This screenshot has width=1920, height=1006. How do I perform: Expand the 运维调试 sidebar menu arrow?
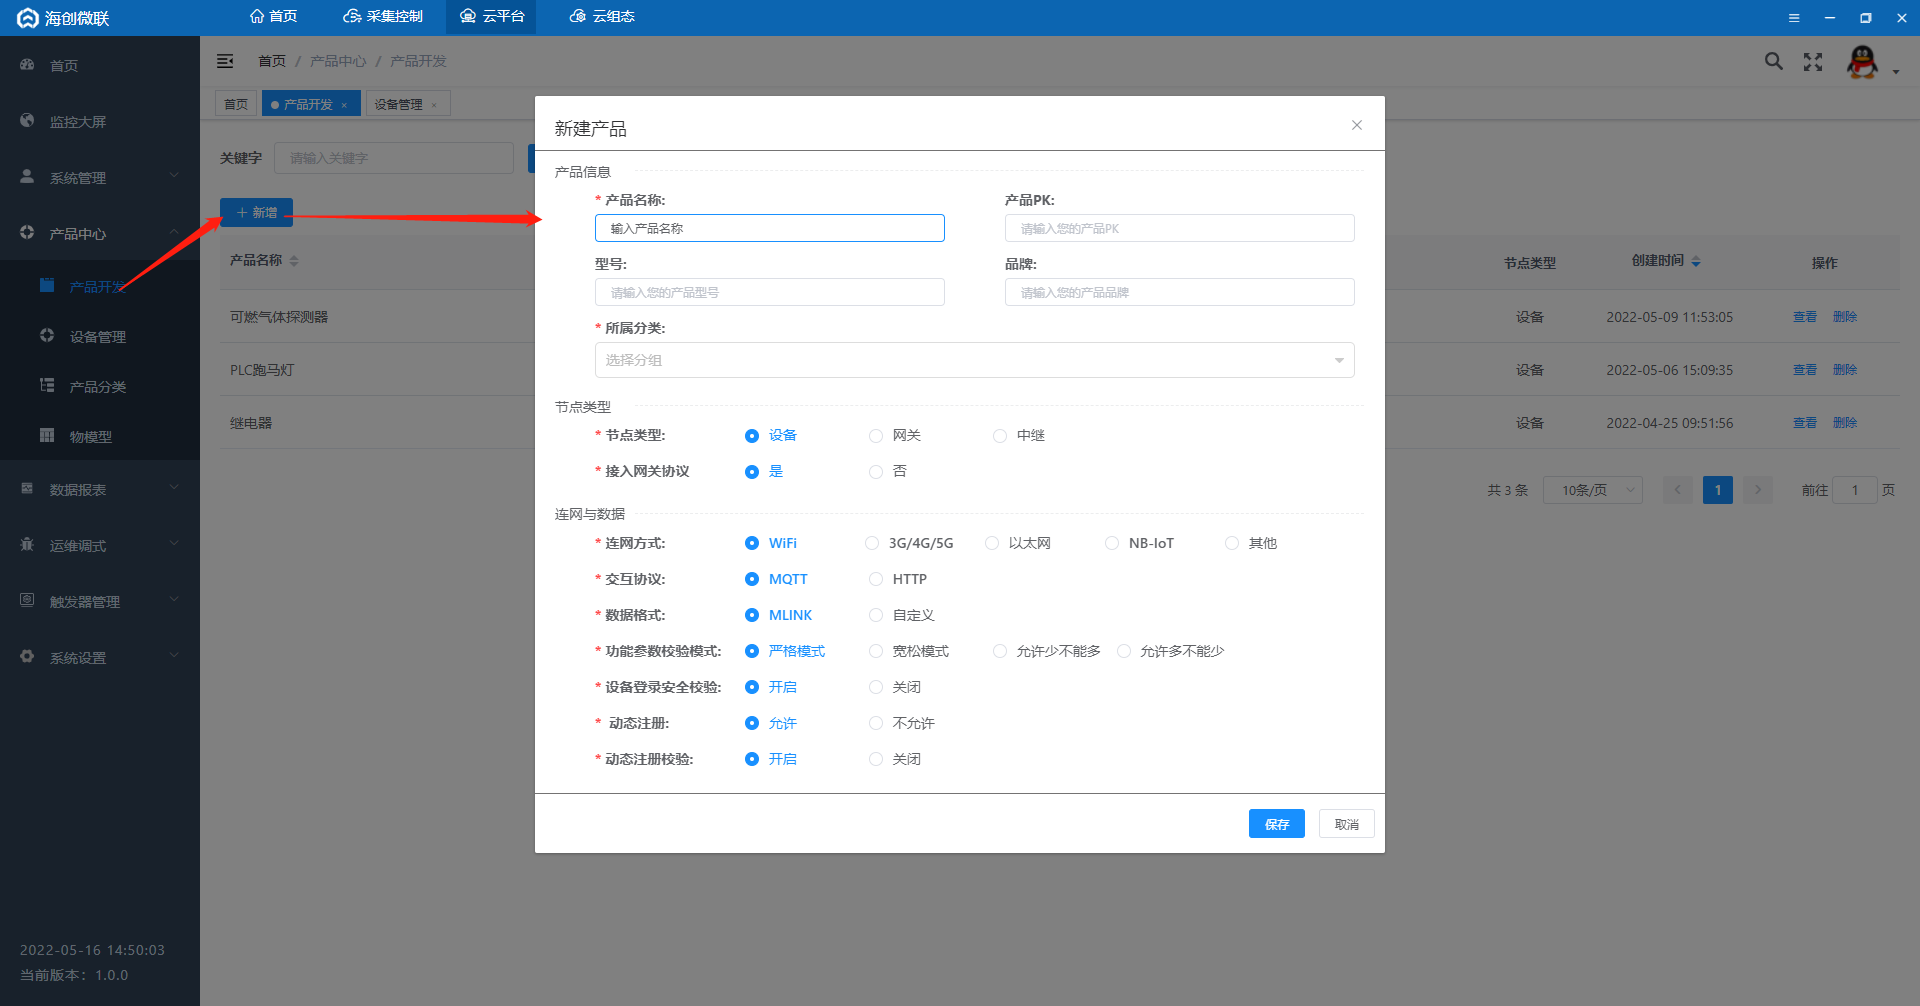coord(174,544)
